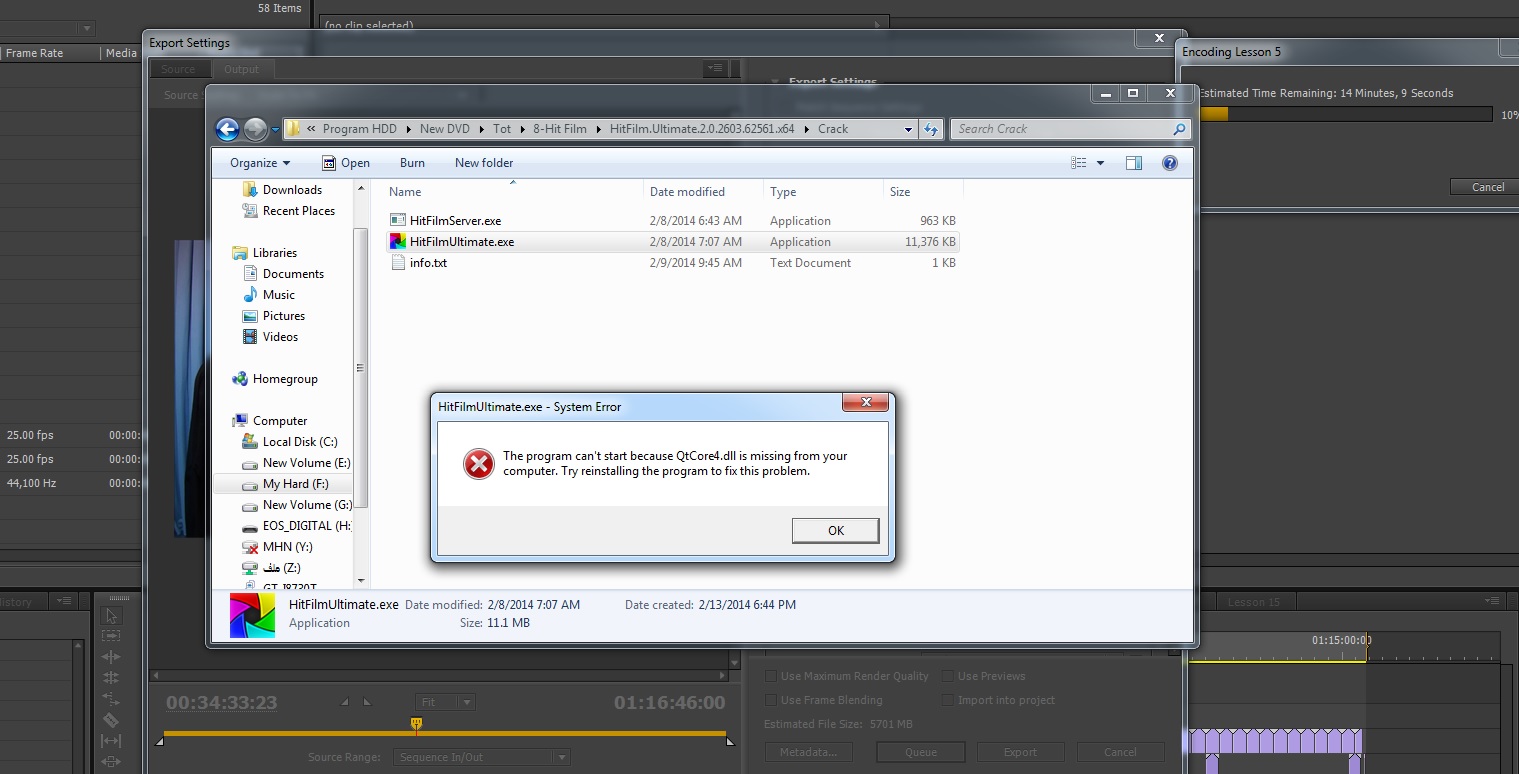Switch to the Output tab in Export Settings
Image resolution: width=1519 pixels, height=774 pixels.
click(241, 69)
